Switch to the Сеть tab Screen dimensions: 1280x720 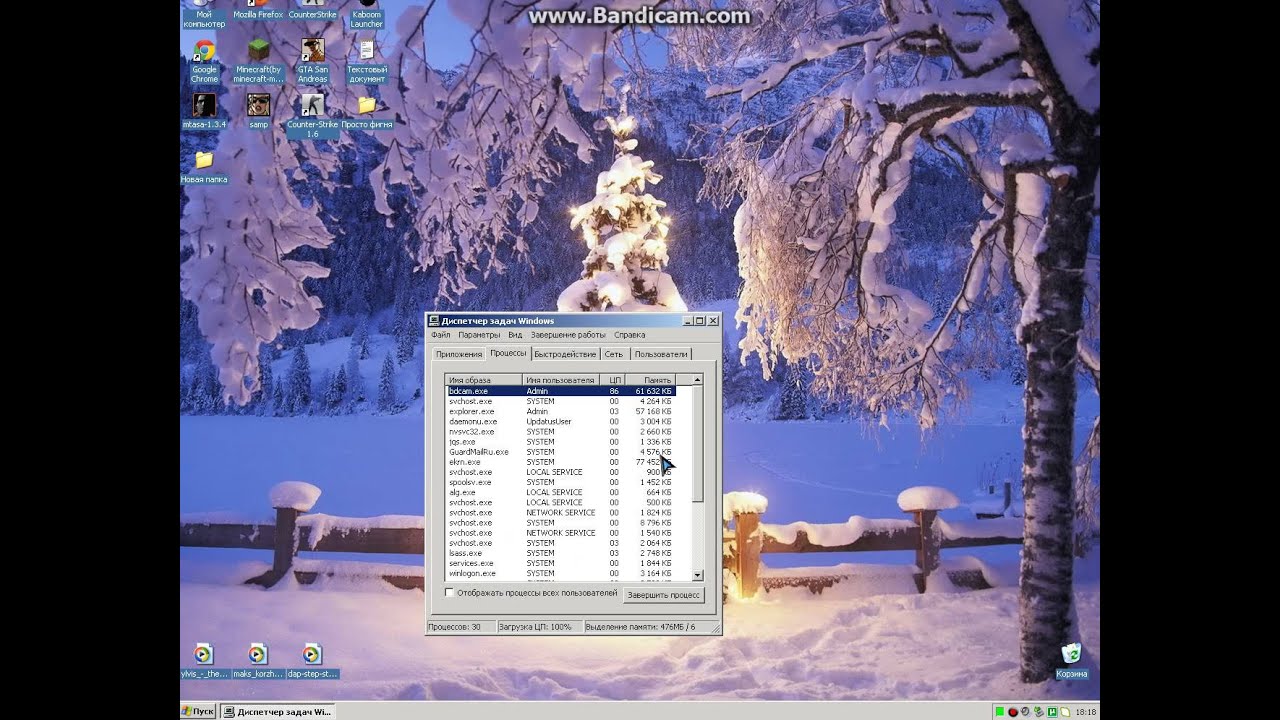pyautogui.click(x=613, y=354)
